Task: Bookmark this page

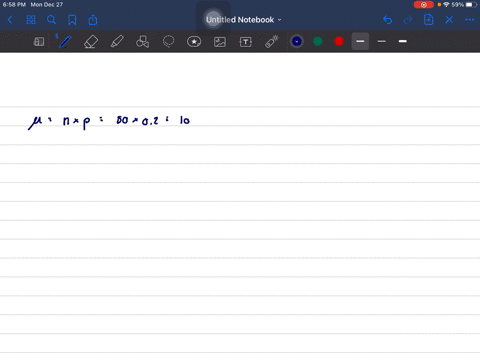Action: tap(72, 20)
